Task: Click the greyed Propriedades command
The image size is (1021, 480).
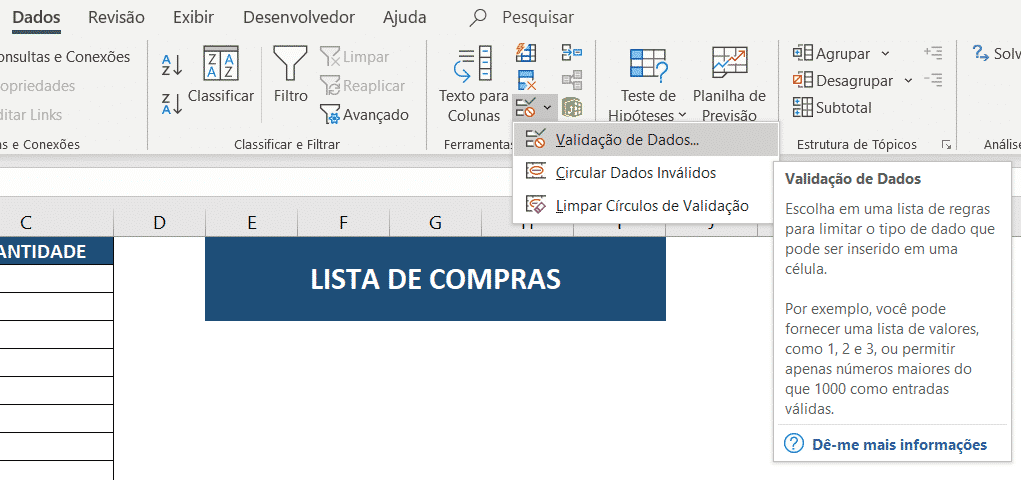Action: [37, 85]
